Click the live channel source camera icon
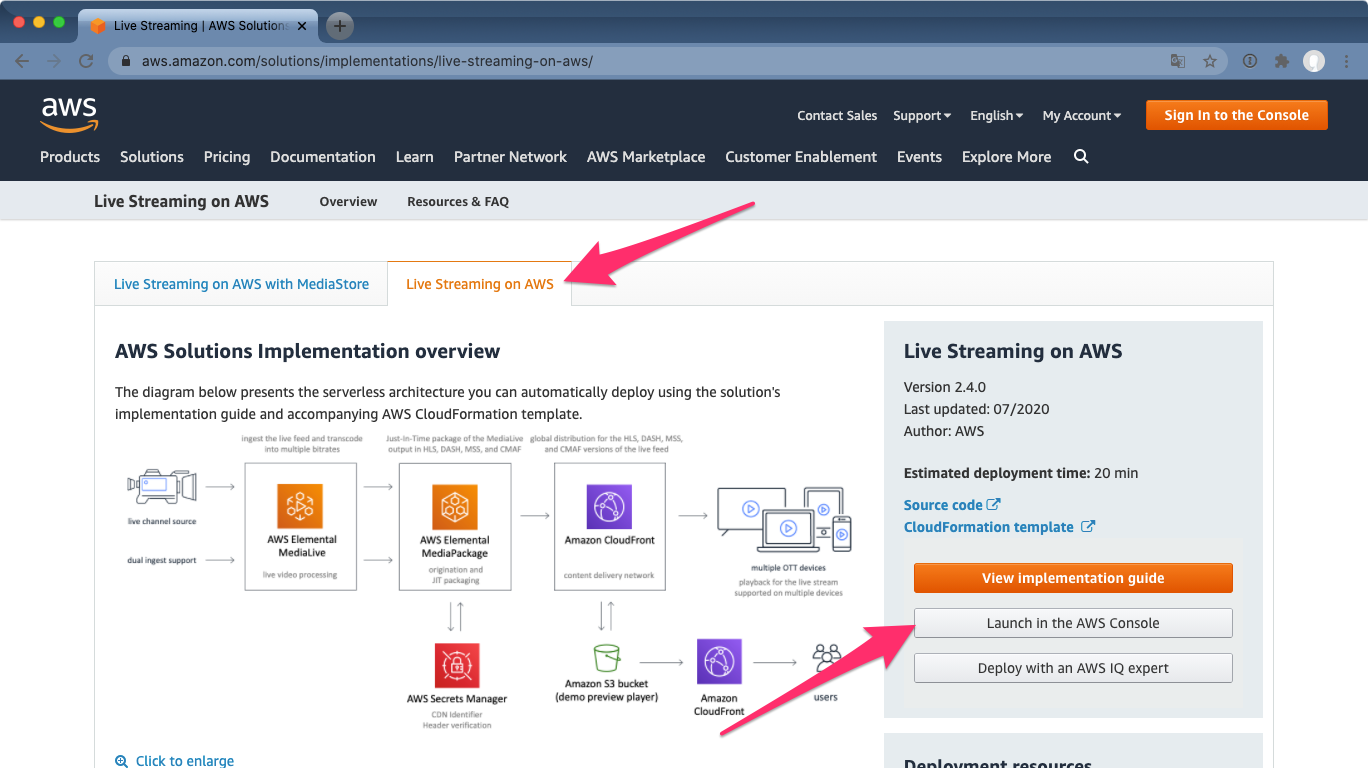1368x768 pixels. [x=161, y=488]
